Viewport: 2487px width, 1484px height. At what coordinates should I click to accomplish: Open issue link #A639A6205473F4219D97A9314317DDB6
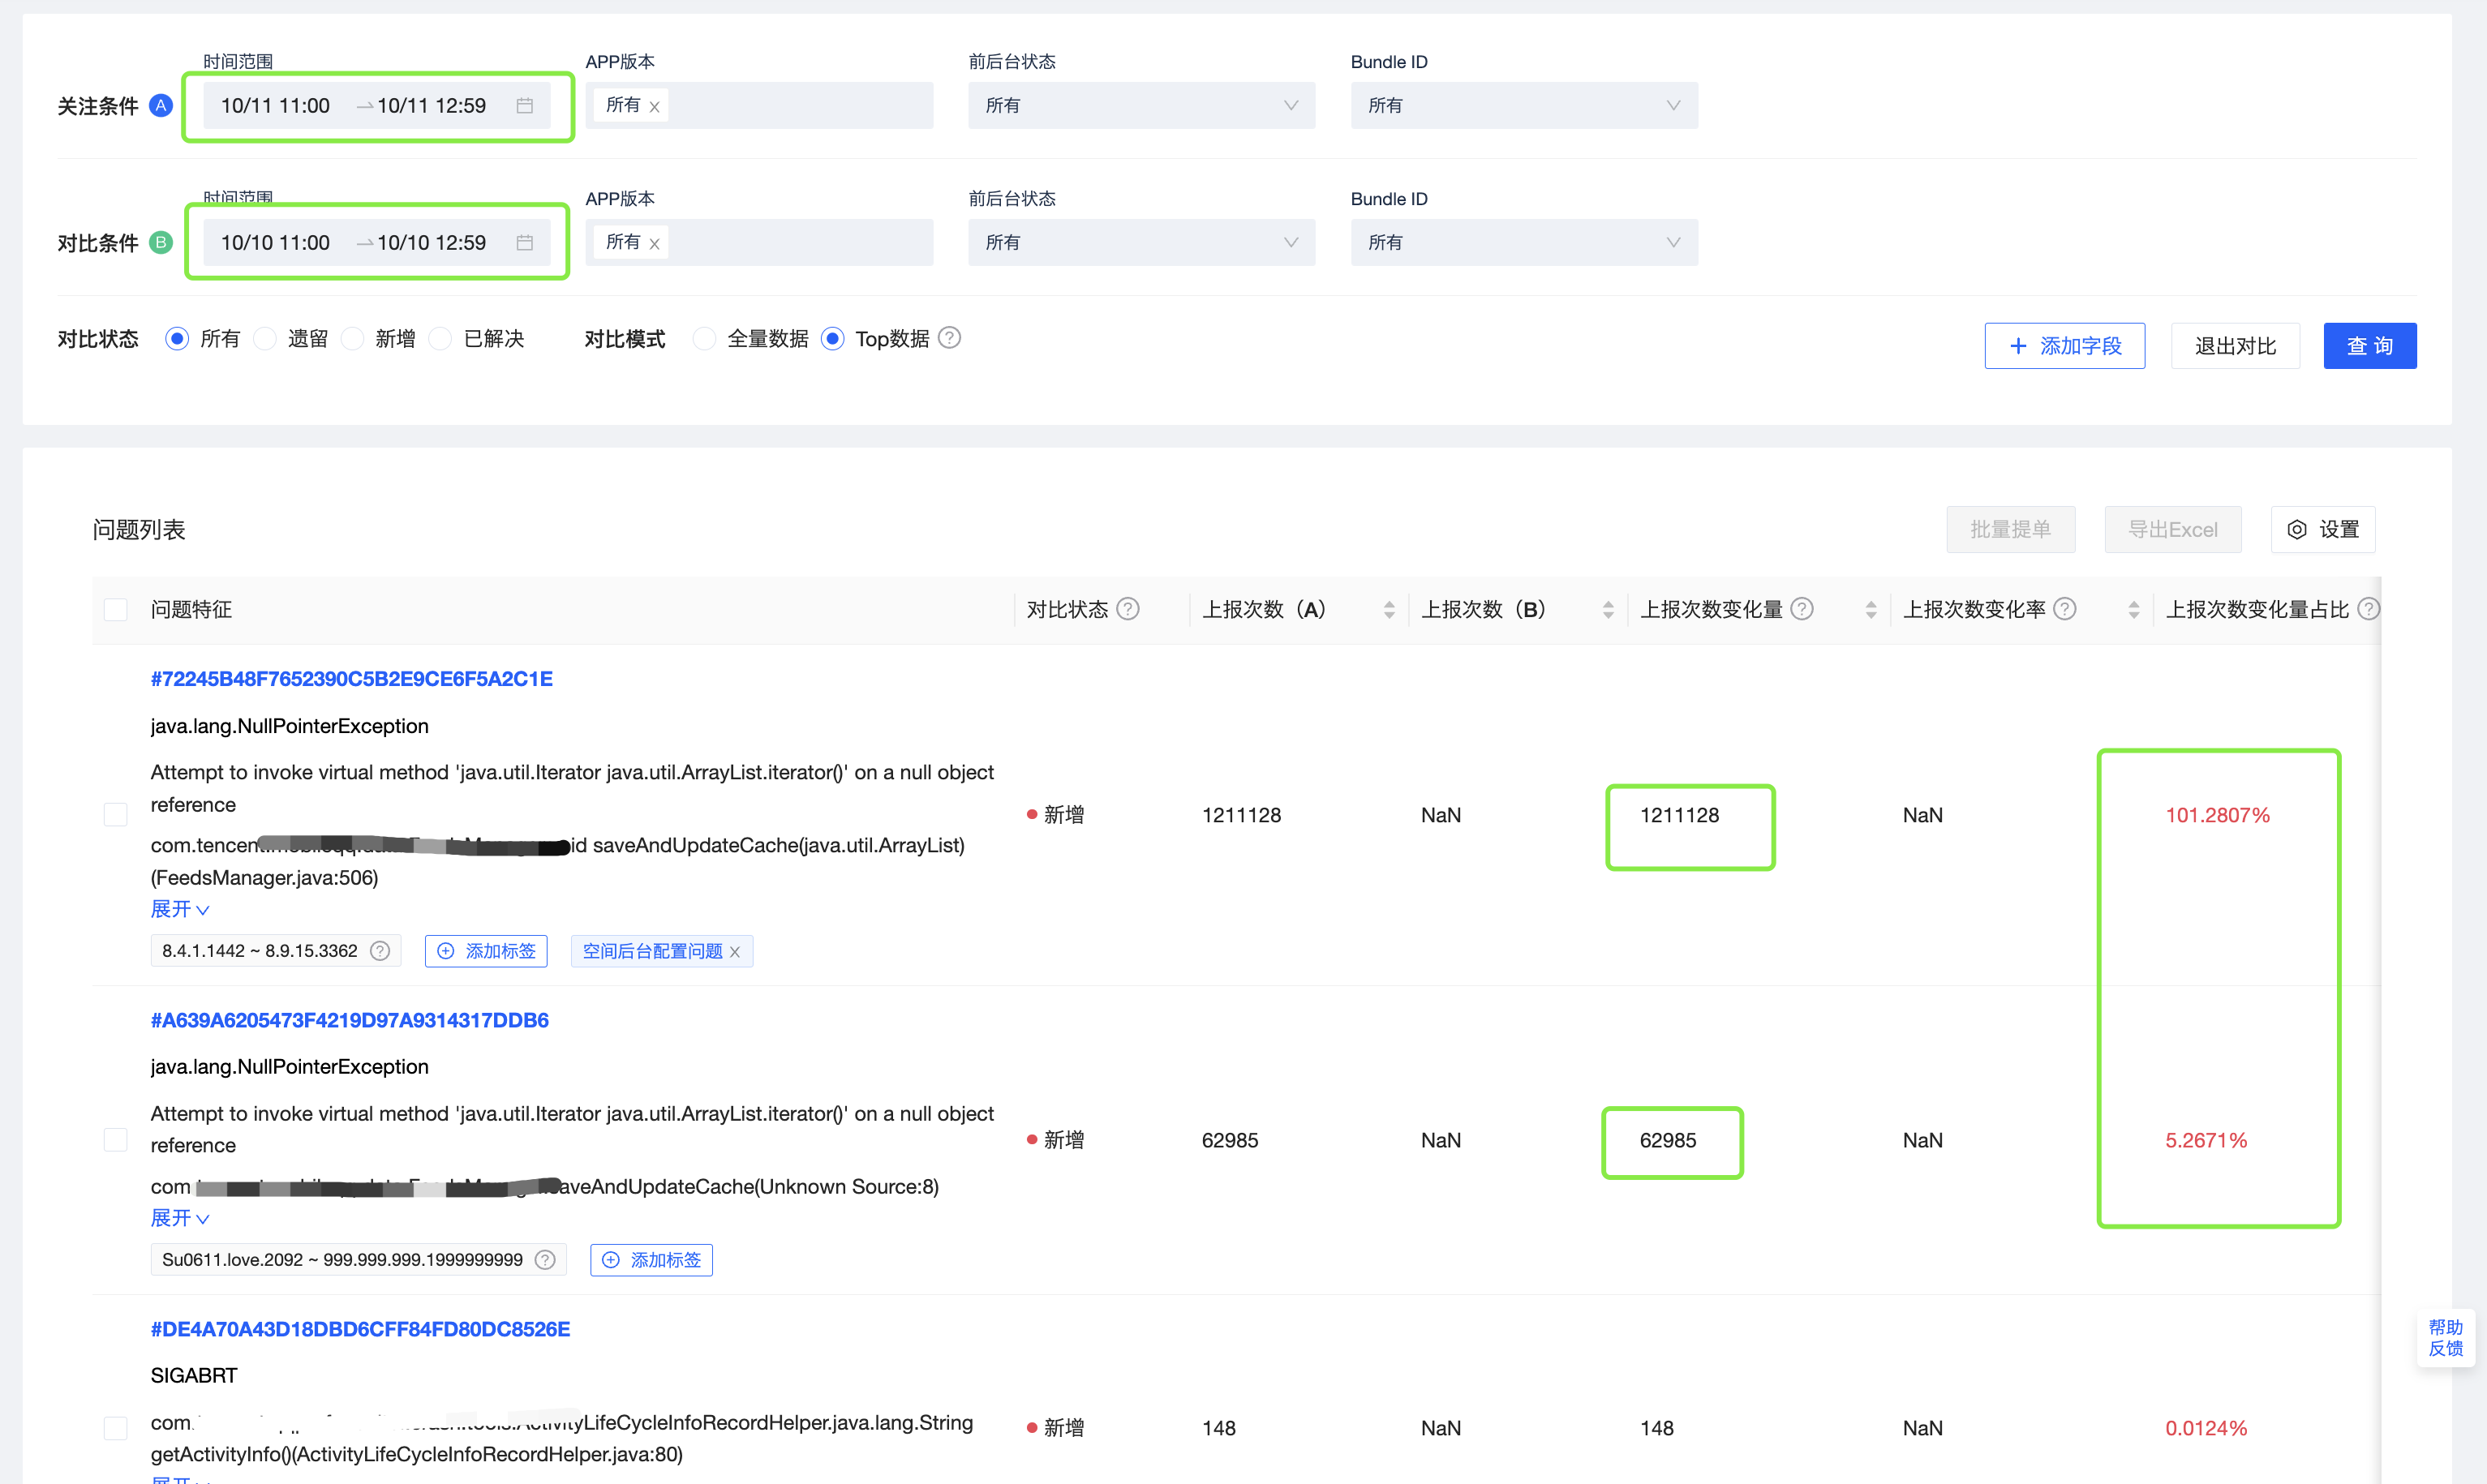pos(350,1020)
